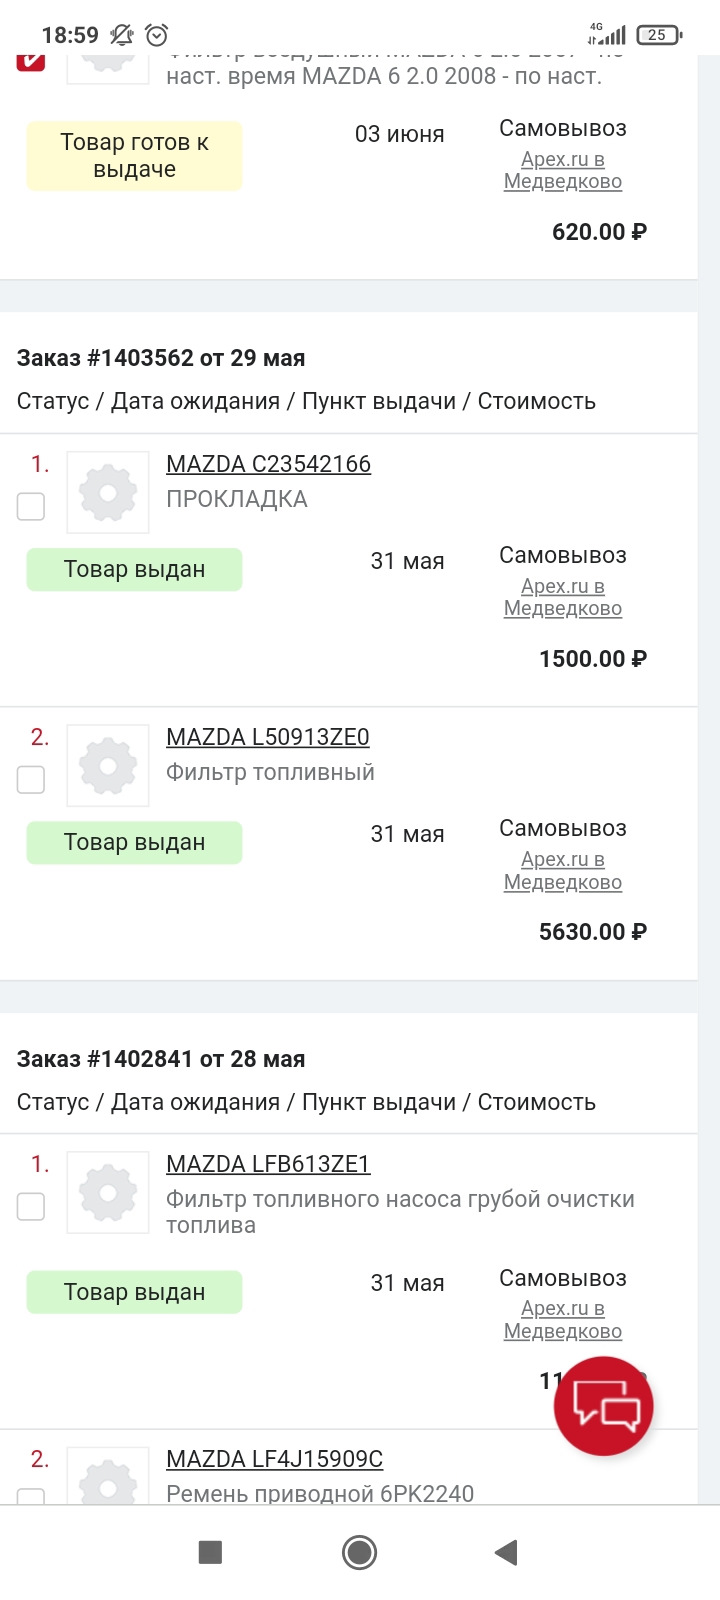Tap gear placeholder image for MAZDA L50913ZE0

[108, 765]
